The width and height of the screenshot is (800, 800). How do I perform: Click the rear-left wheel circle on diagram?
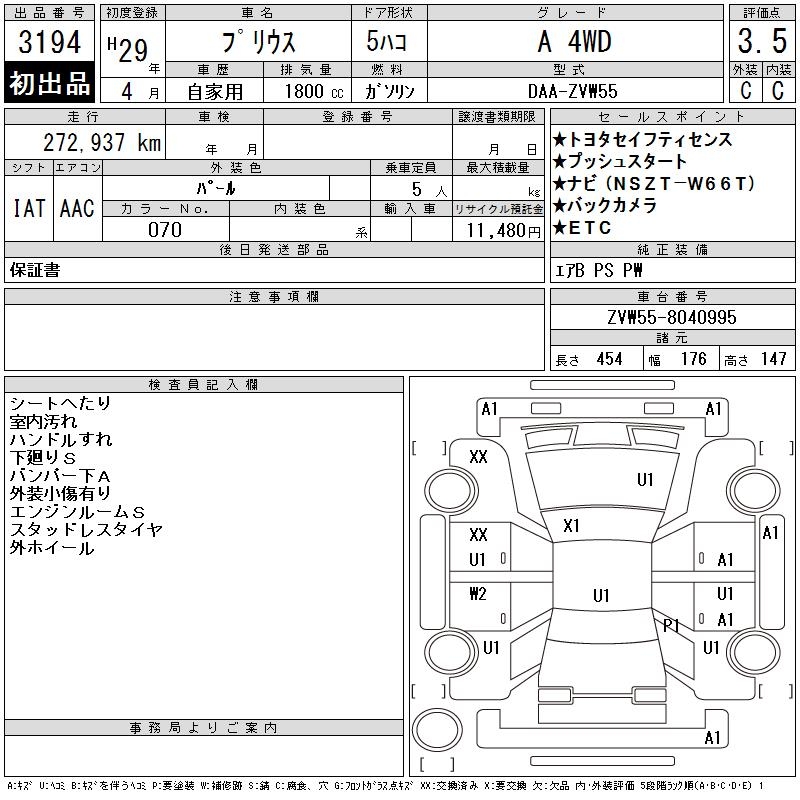point(451,652)
